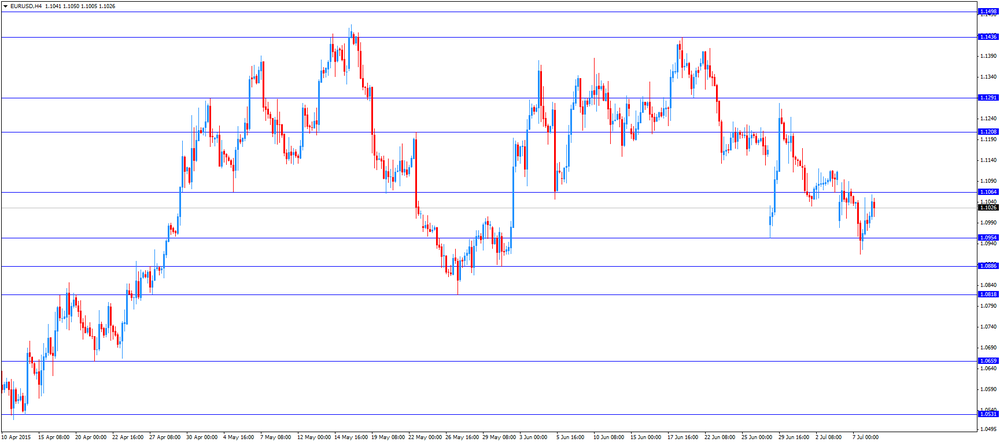
Task: Click the 5 Jun 16:00 time label
Action: (x=570, y=438)
